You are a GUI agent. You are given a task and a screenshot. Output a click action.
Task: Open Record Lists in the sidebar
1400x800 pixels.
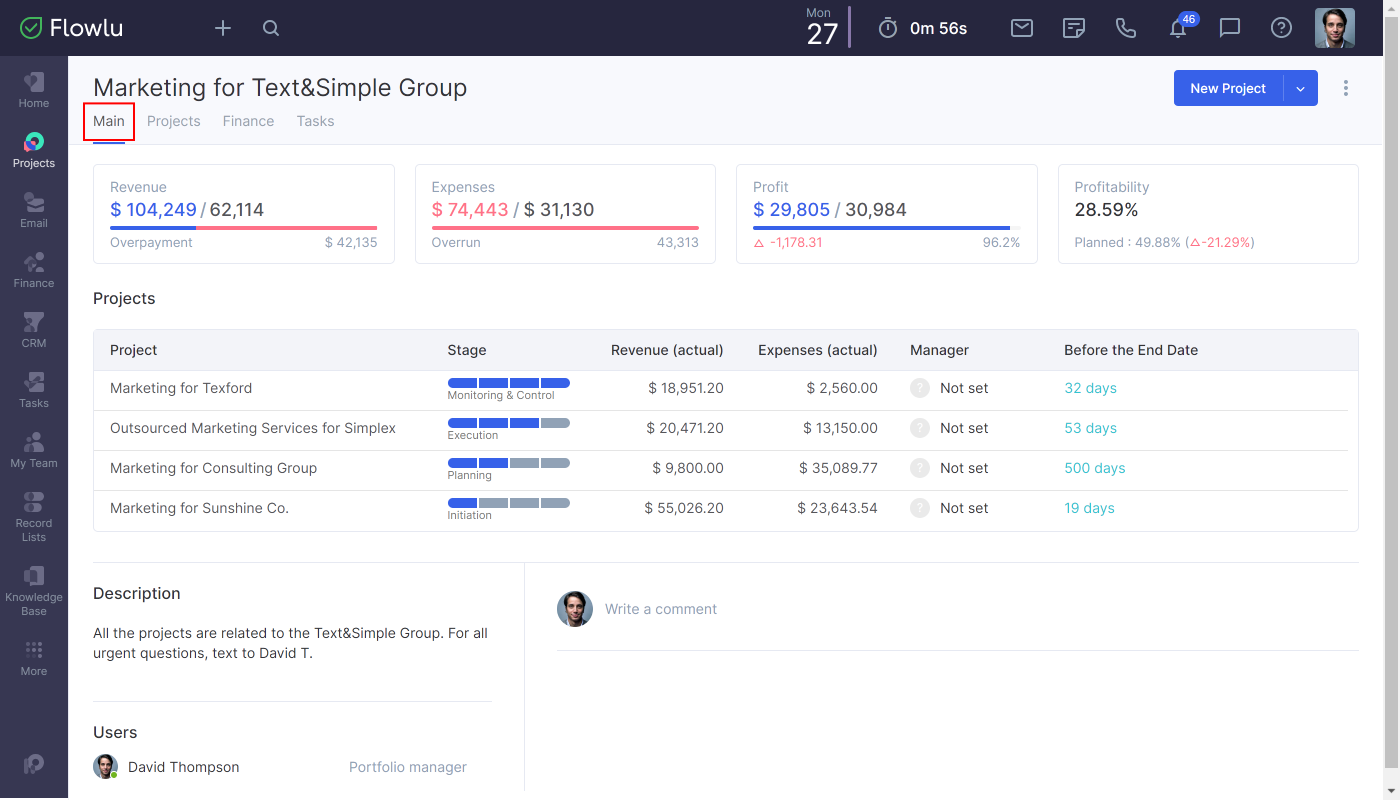tap(34, 516)
